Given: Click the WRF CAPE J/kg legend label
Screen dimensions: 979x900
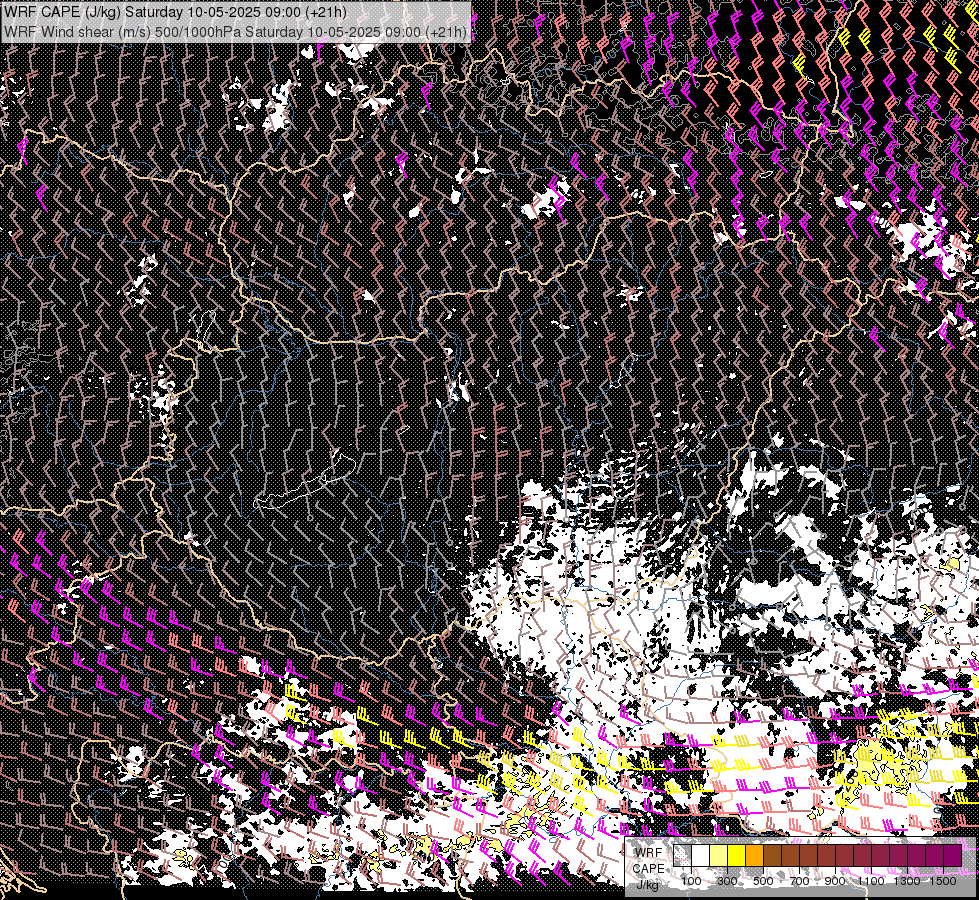Looking at the screenshot, I should (649, 869).
